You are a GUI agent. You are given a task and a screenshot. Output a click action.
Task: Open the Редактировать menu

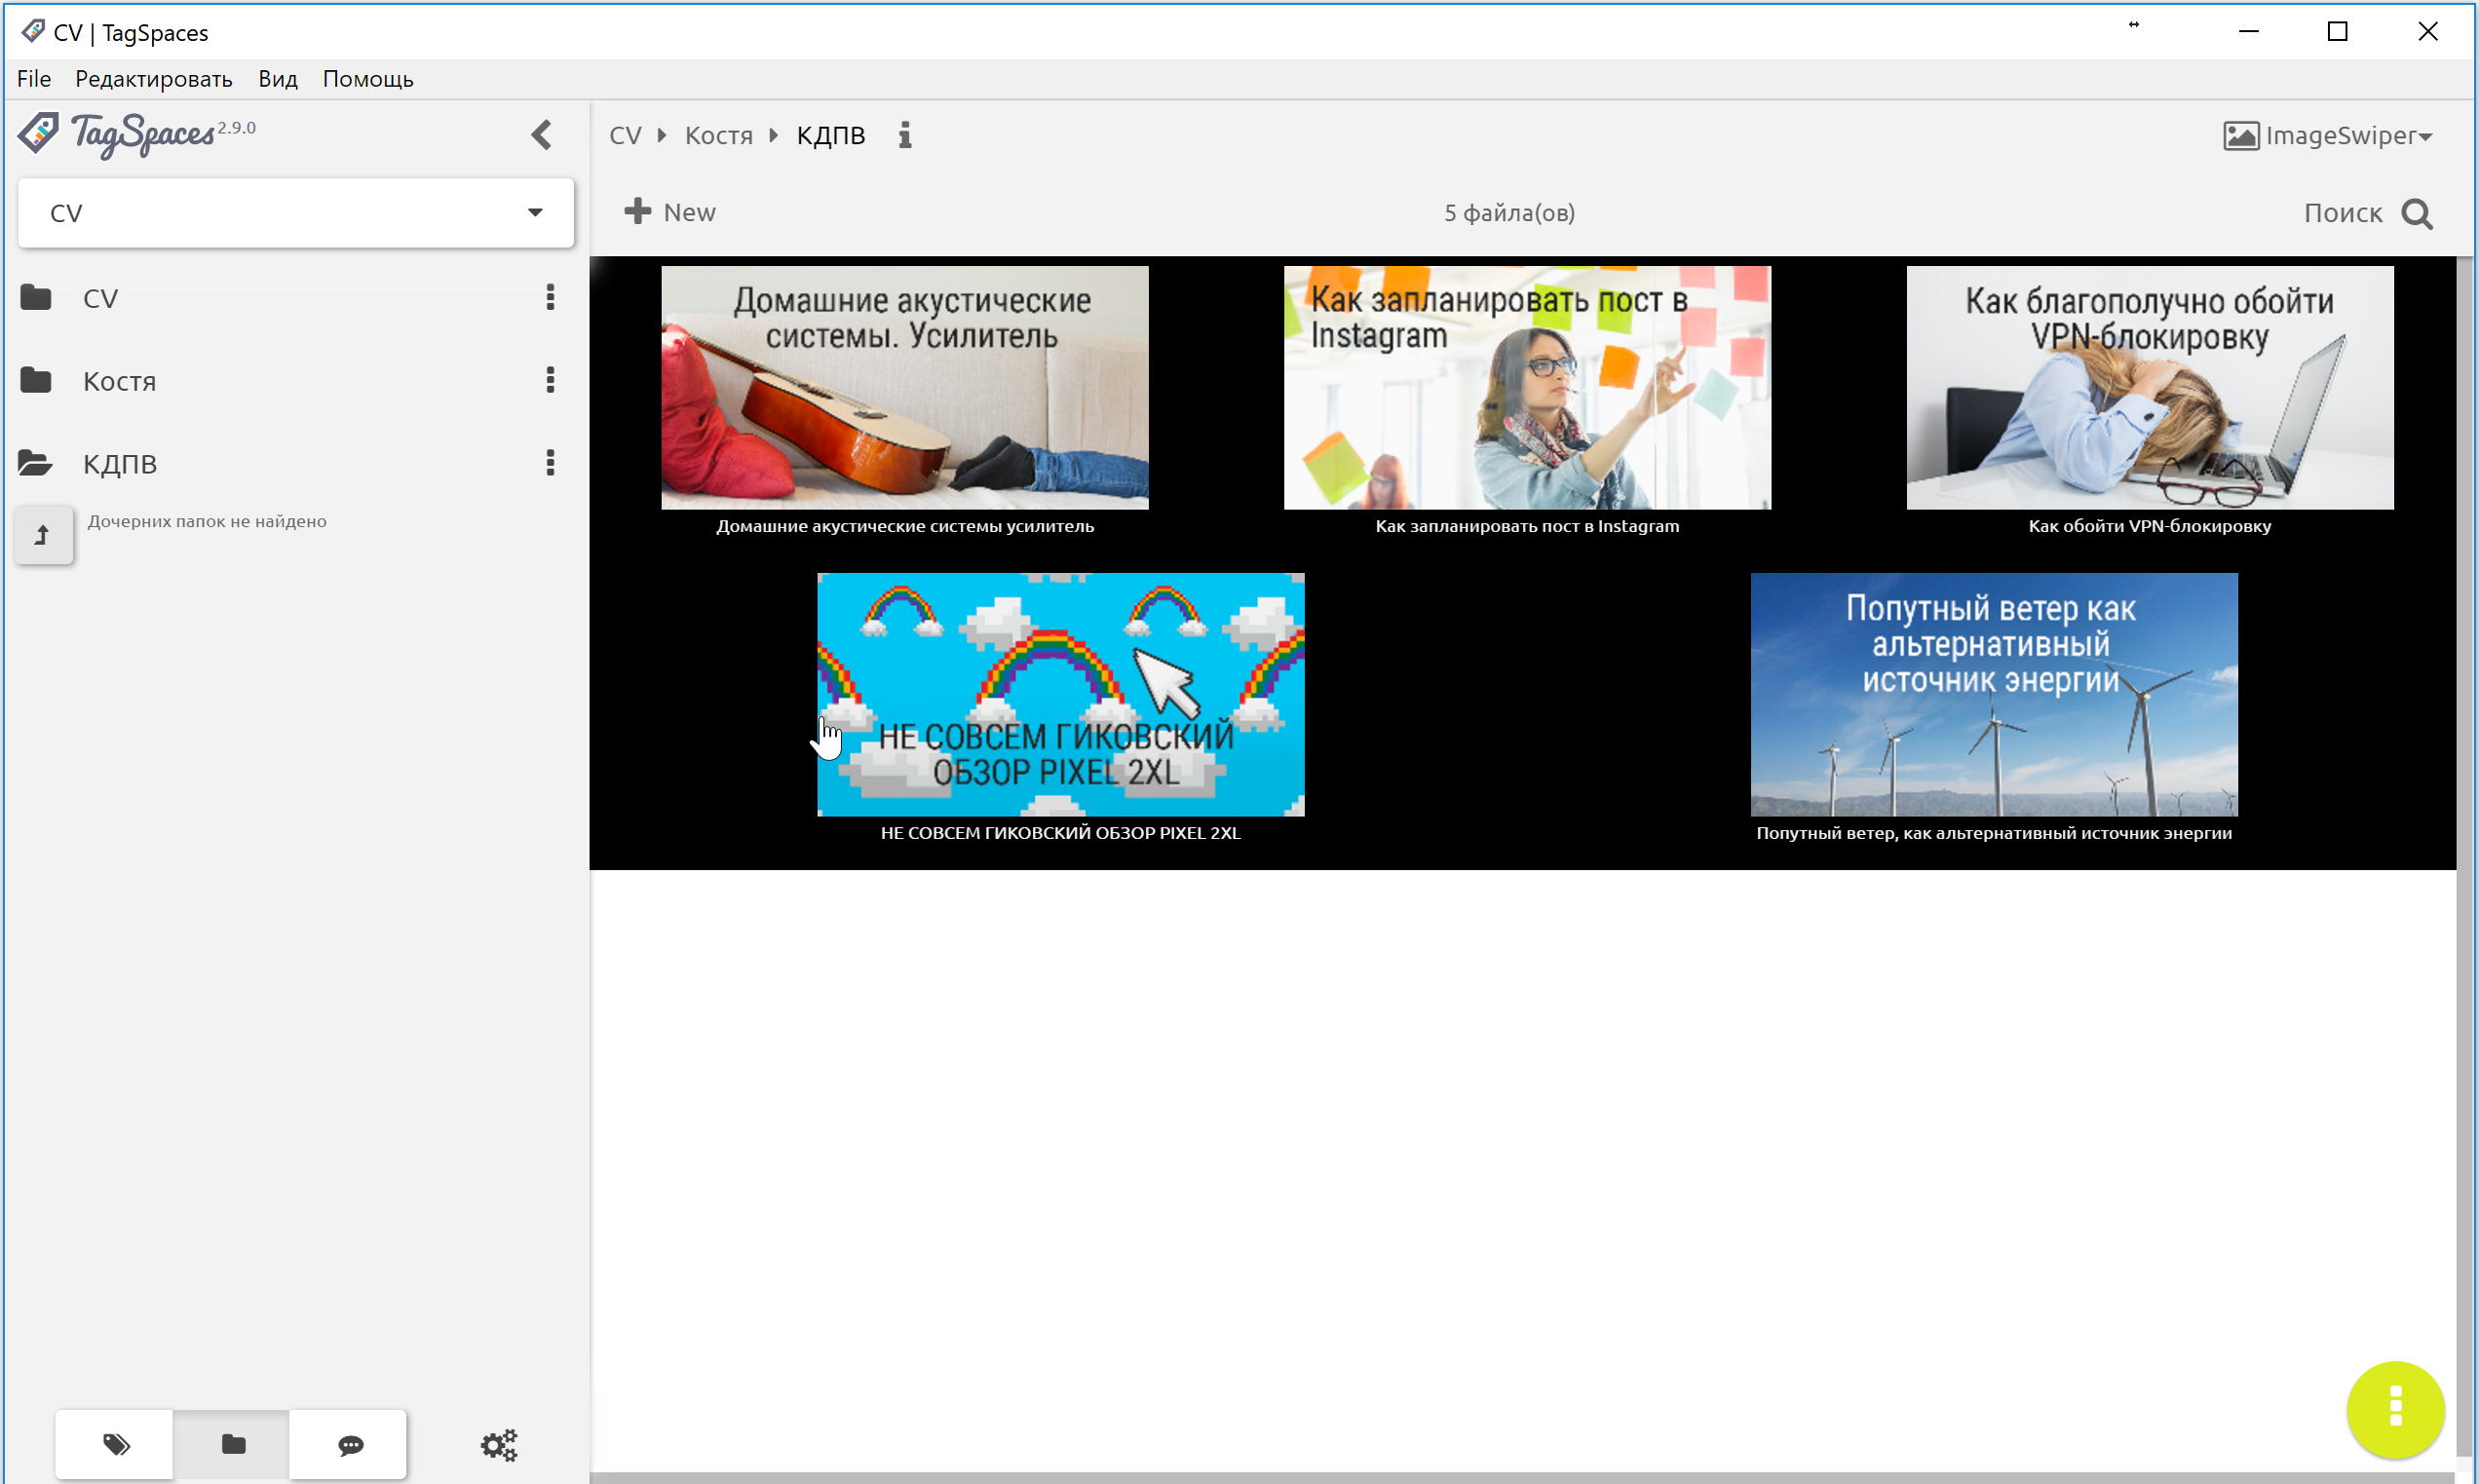[x=153, y=79]
